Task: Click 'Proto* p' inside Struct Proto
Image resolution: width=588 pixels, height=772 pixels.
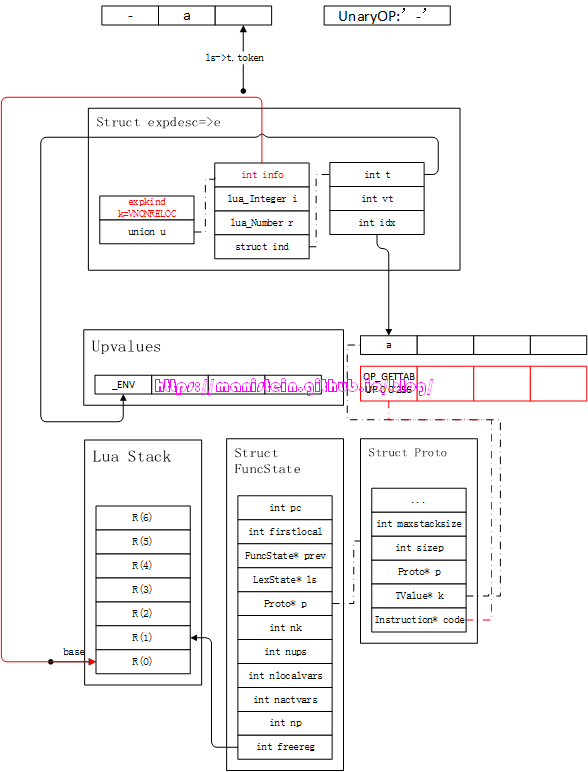Action: coord(419,572)
